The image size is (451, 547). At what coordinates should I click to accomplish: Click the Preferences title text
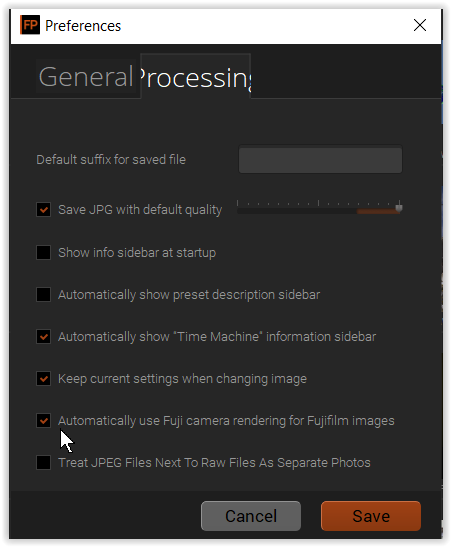[83, 26]
